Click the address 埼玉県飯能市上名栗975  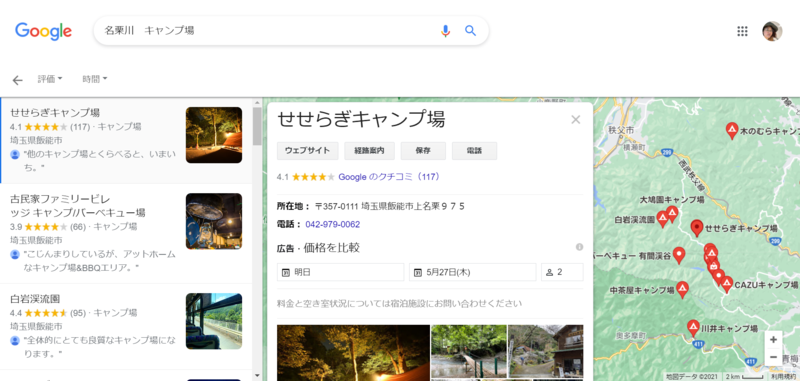[x=390, y=207]
